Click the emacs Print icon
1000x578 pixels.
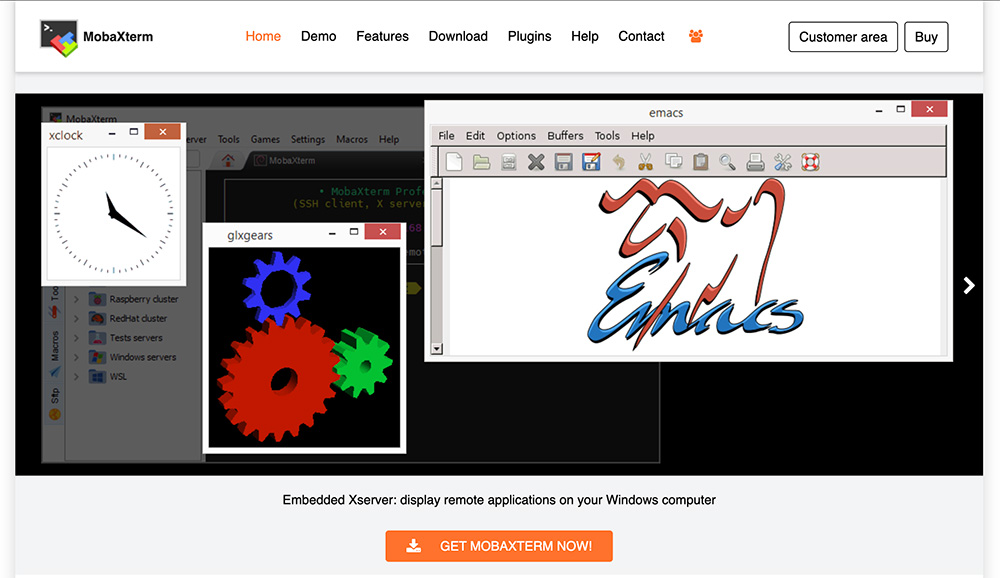[x=755, y=162]
